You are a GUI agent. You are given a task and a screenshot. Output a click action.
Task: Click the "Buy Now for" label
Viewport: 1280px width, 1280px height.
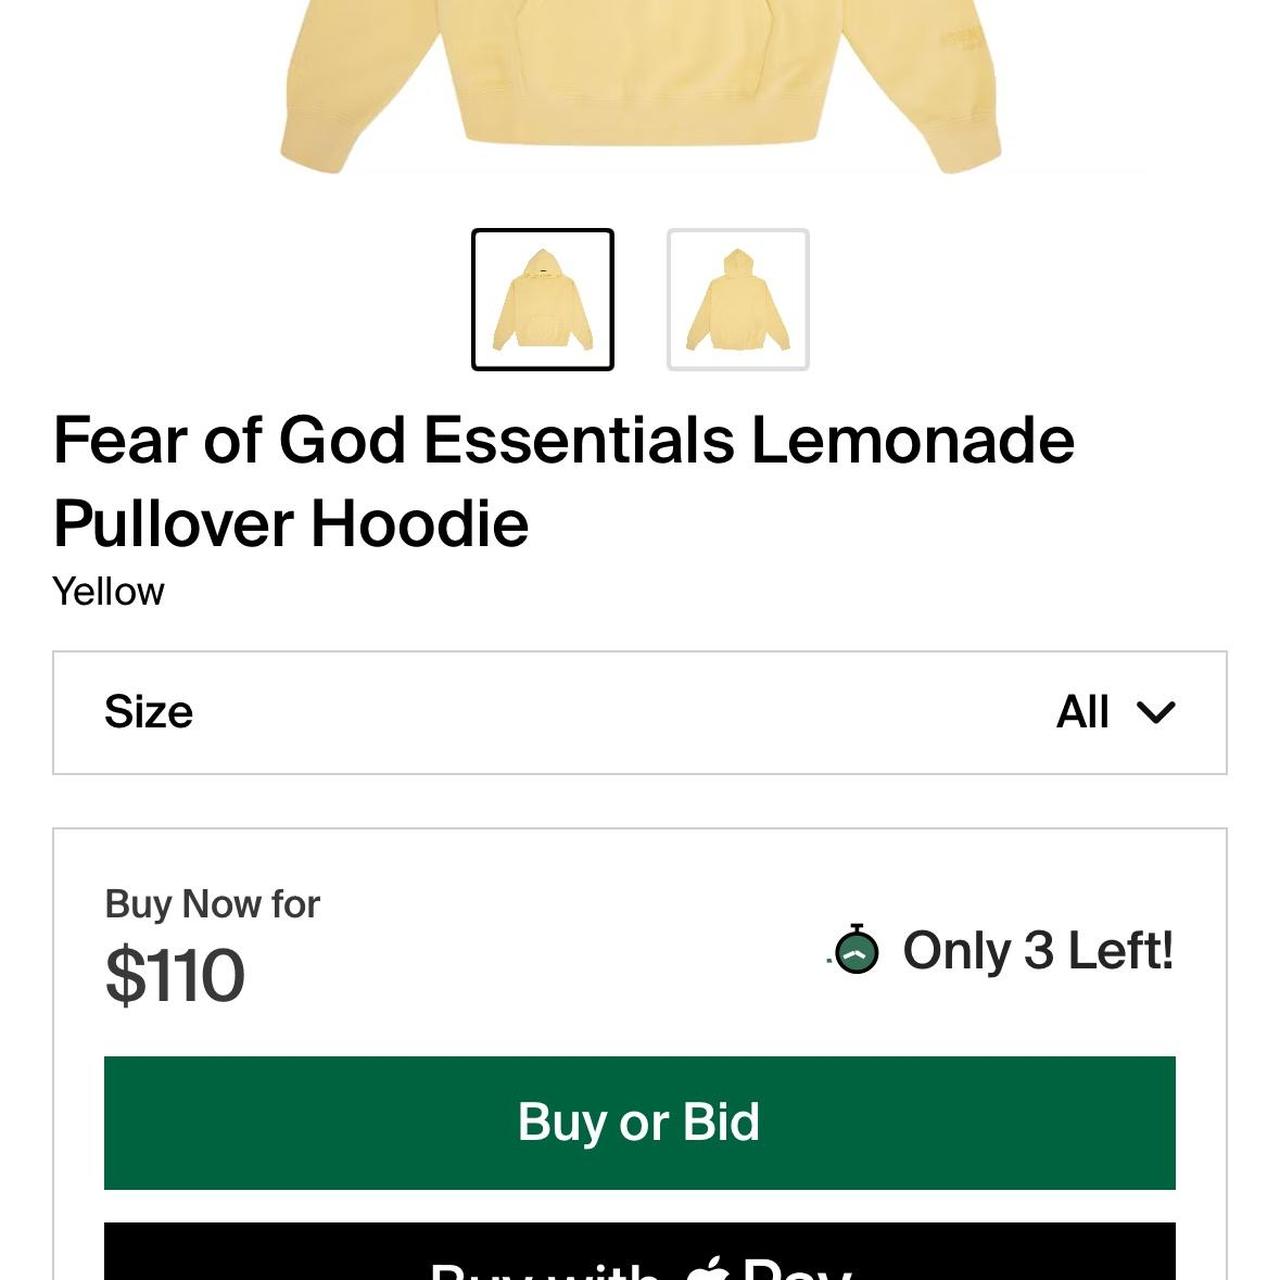tap(212, 904)
